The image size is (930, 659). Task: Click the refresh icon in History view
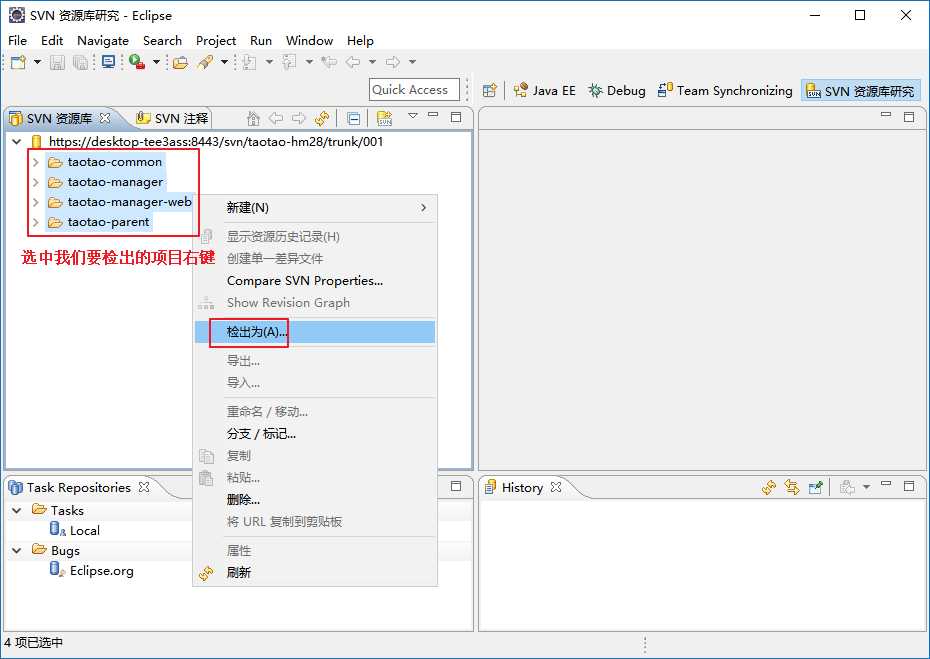point(769,488)
